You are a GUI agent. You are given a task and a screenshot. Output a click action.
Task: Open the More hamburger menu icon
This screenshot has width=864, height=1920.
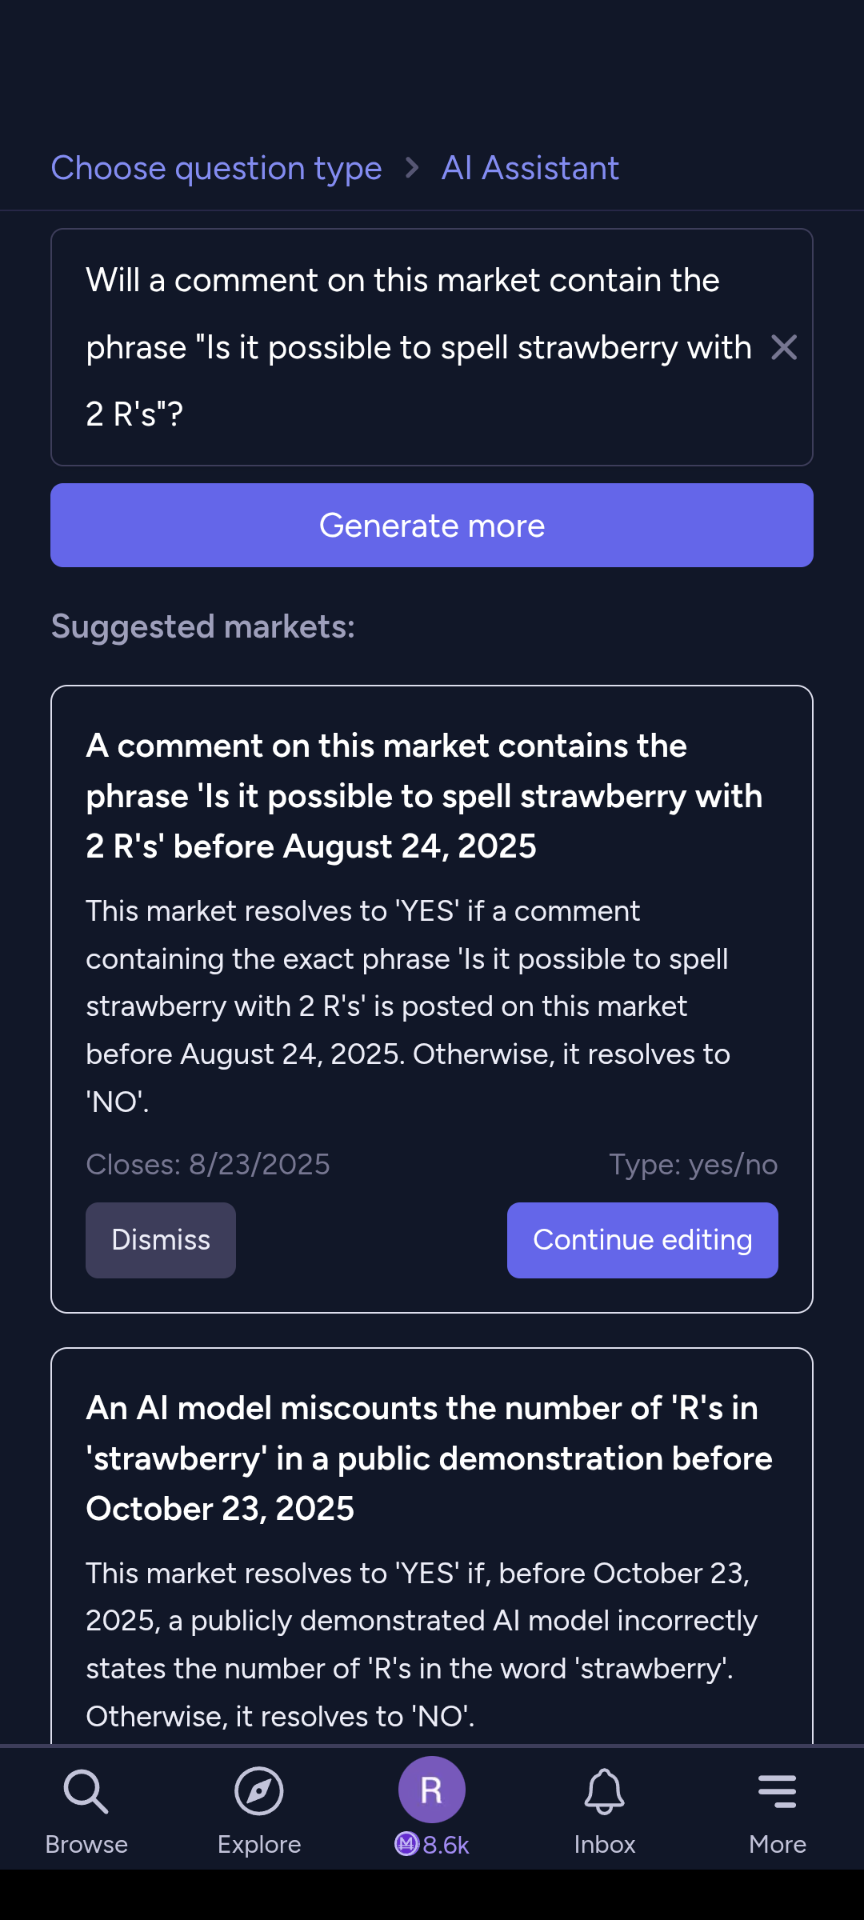click(x=777, y=1791)
